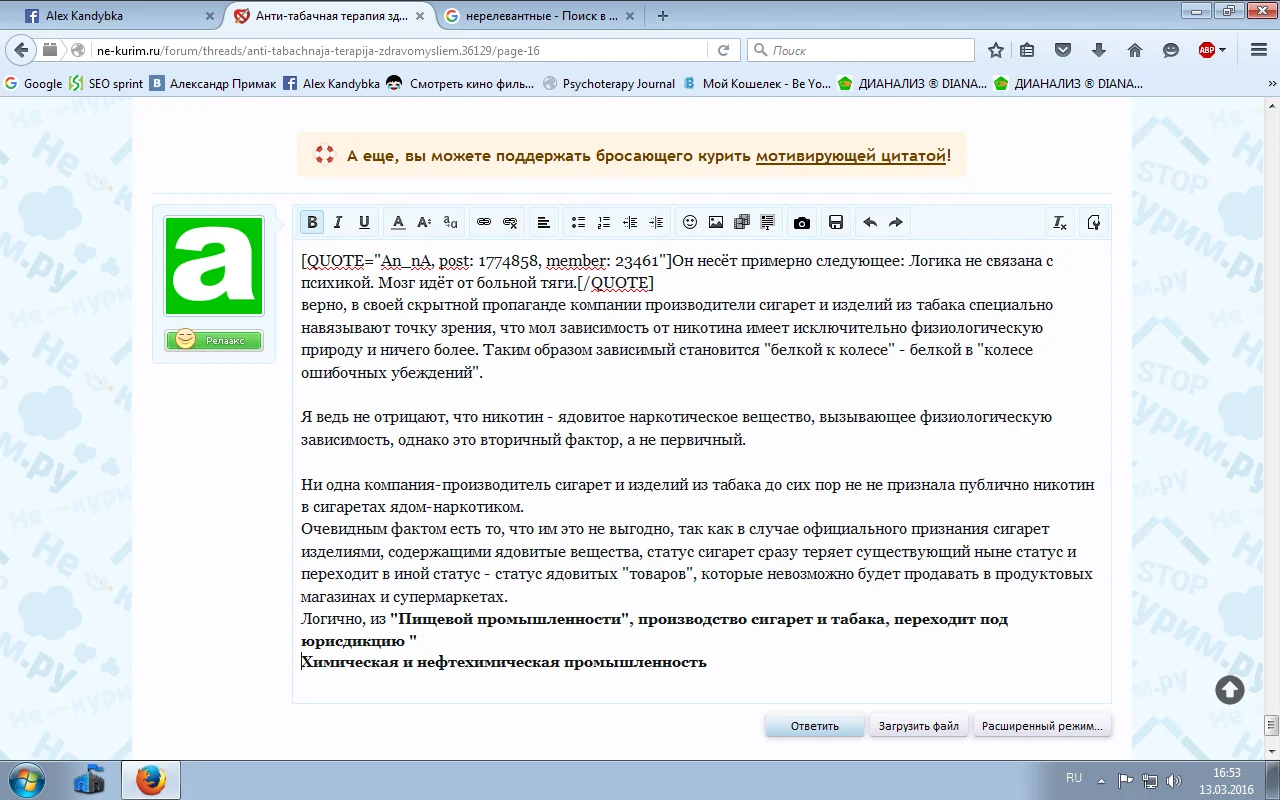Click the insert image icon
This screenshot has height=800, width=1280.
716,222
